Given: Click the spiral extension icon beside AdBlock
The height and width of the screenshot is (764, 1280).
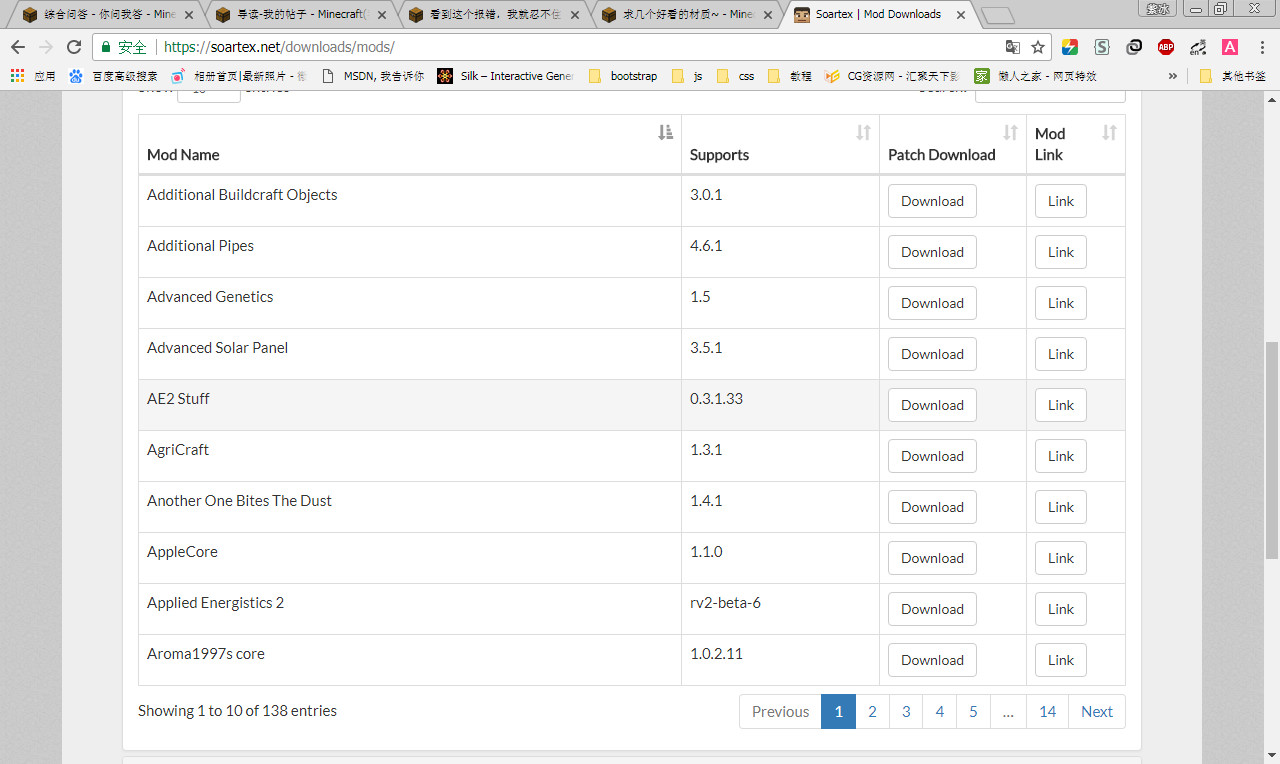Looking at the screenshot, I should point(1134,47).
